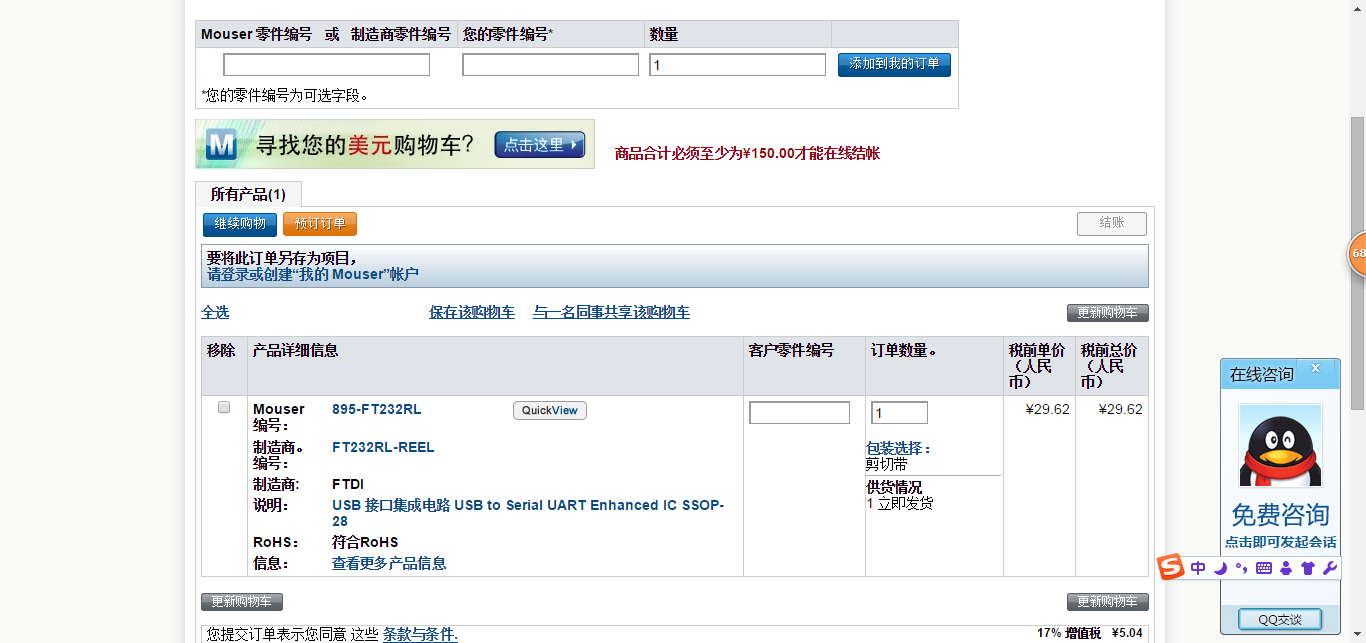Click the scrollbar down arrow
Screen dimensions: 1366x643
coord(1357,633)
